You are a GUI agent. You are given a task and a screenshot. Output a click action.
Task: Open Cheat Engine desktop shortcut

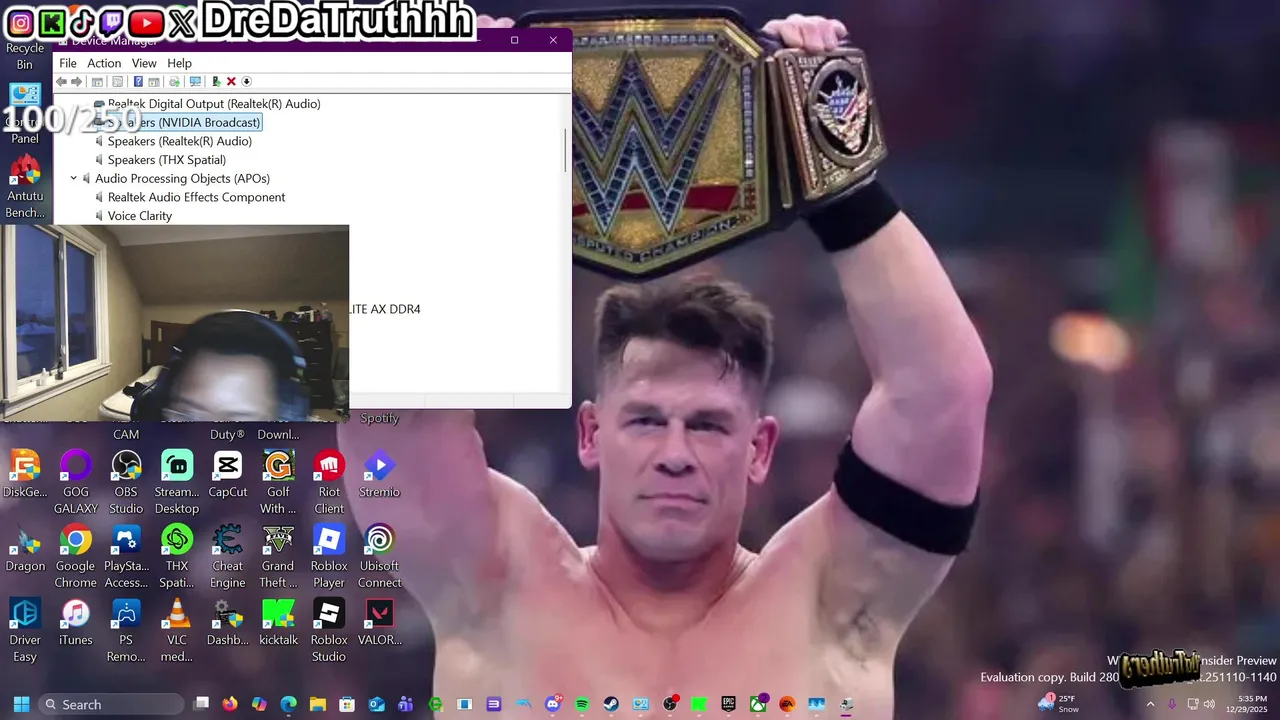(228, 556)
